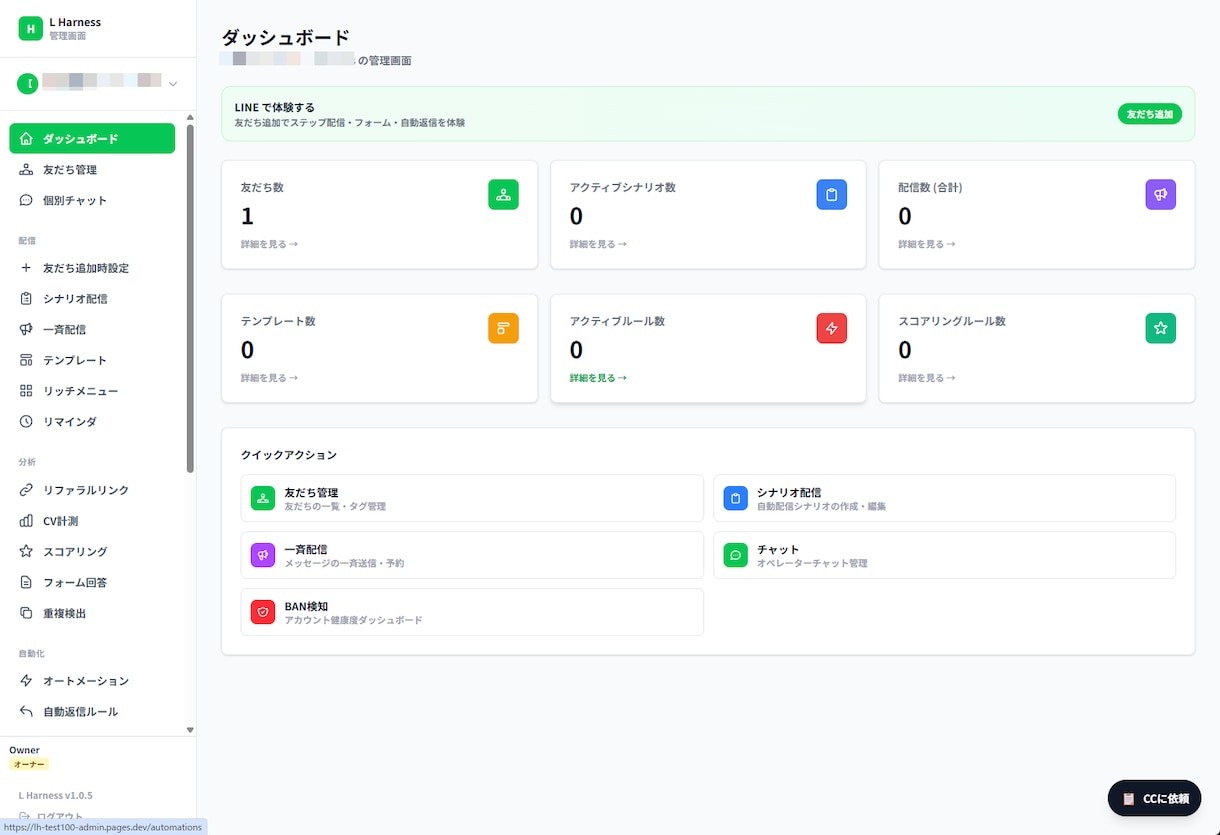This screenshot has height=835, width=1220.
Task: Click the blue アクティブシナリオ数 clipboard icon
Action: [832, 194]
